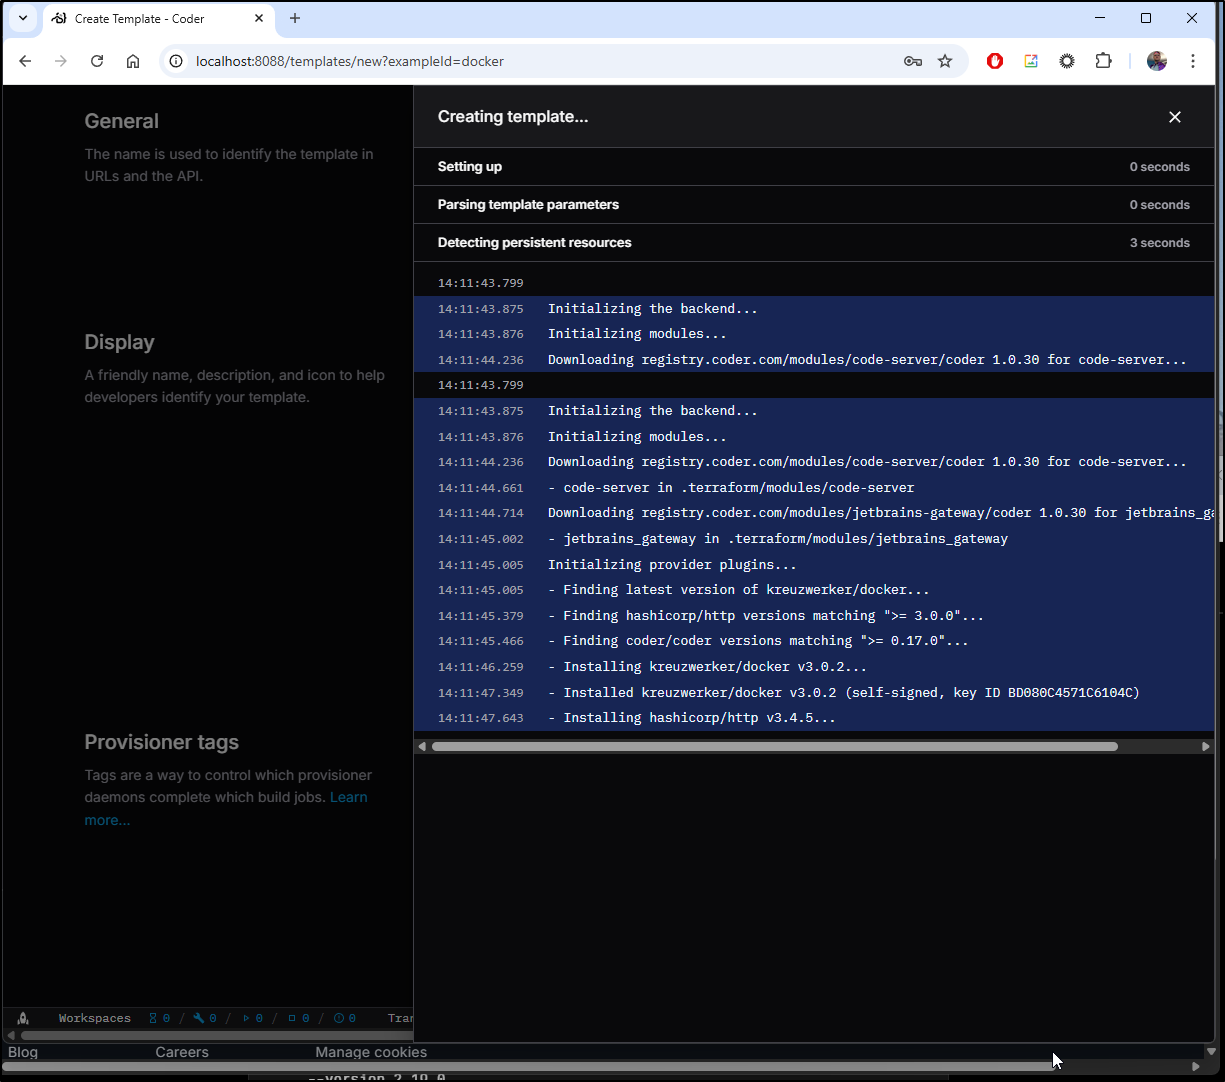Click the log scrollbar left arrow
Image resolution: width=1225 pixels, height=1082 pixels.
(x=422, y=746)
